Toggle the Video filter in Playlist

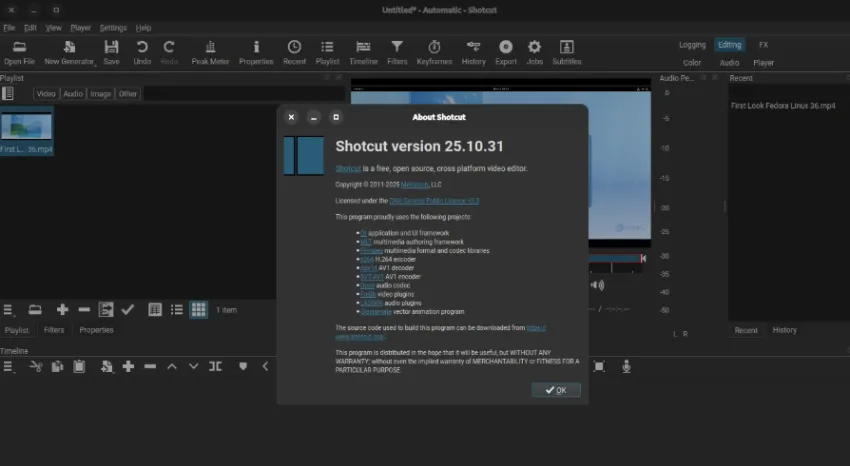[x=46, y=94]
